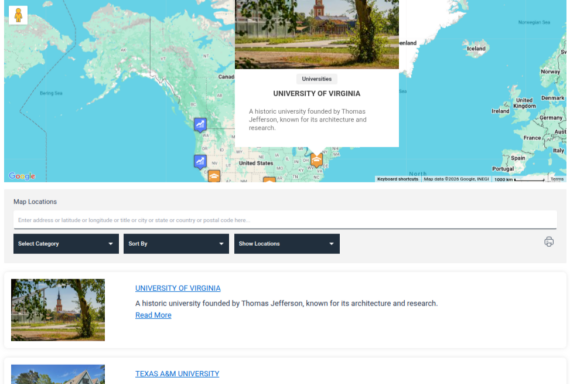
Task: Click the University of Virginia listing thumbnail
Action: tap(58, 310)
